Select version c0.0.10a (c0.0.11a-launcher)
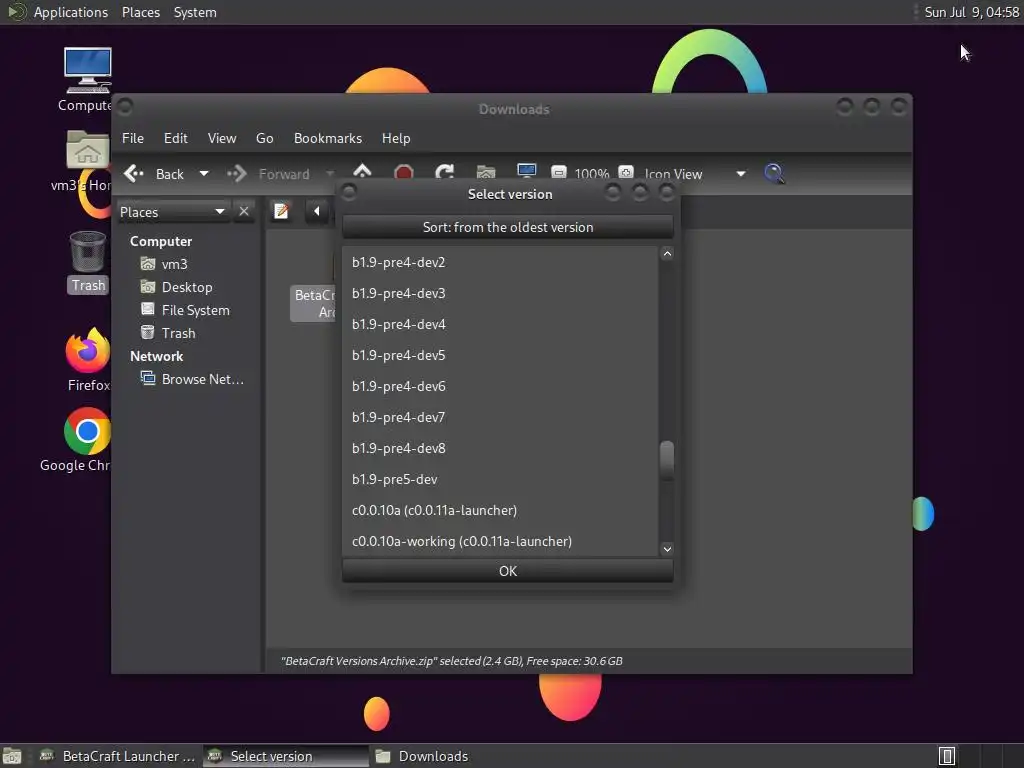 (500, 510)
